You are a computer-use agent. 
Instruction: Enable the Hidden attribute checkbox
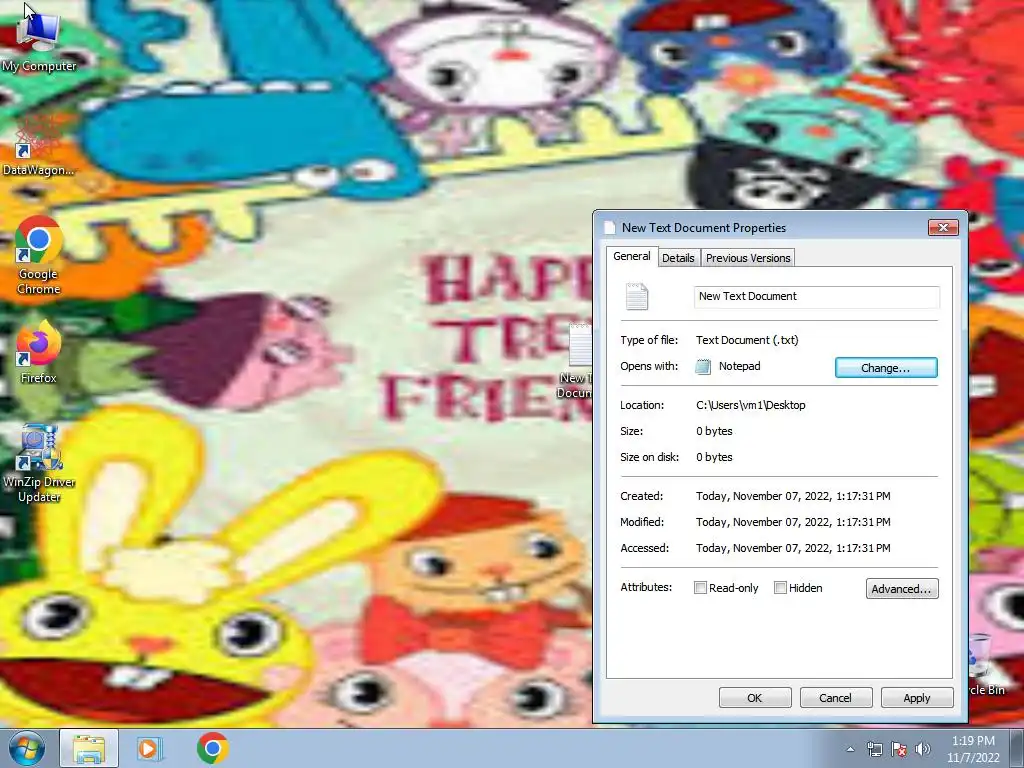tap(780, 588)
